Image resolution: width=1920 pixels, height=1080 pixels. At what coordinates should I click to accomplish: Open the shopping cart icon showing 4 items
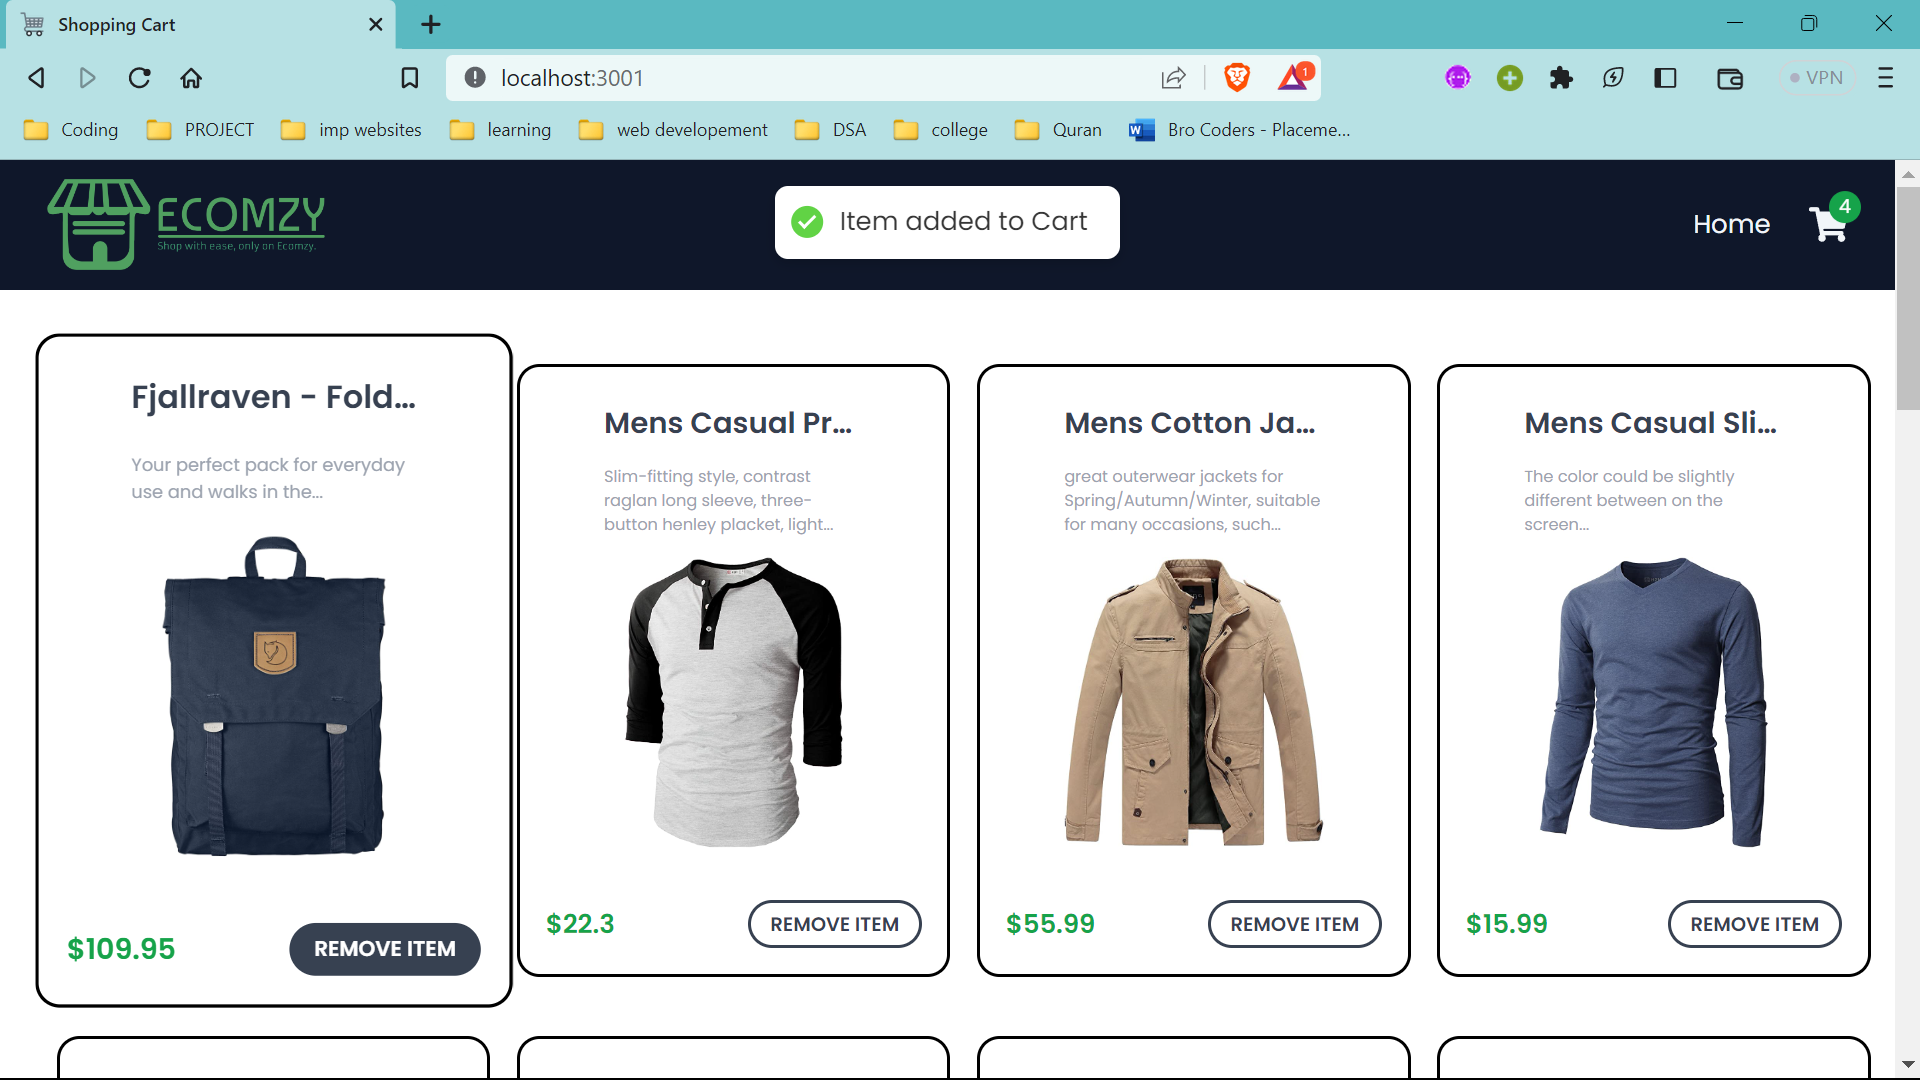pyautogui.click(x=1828, y=224)
